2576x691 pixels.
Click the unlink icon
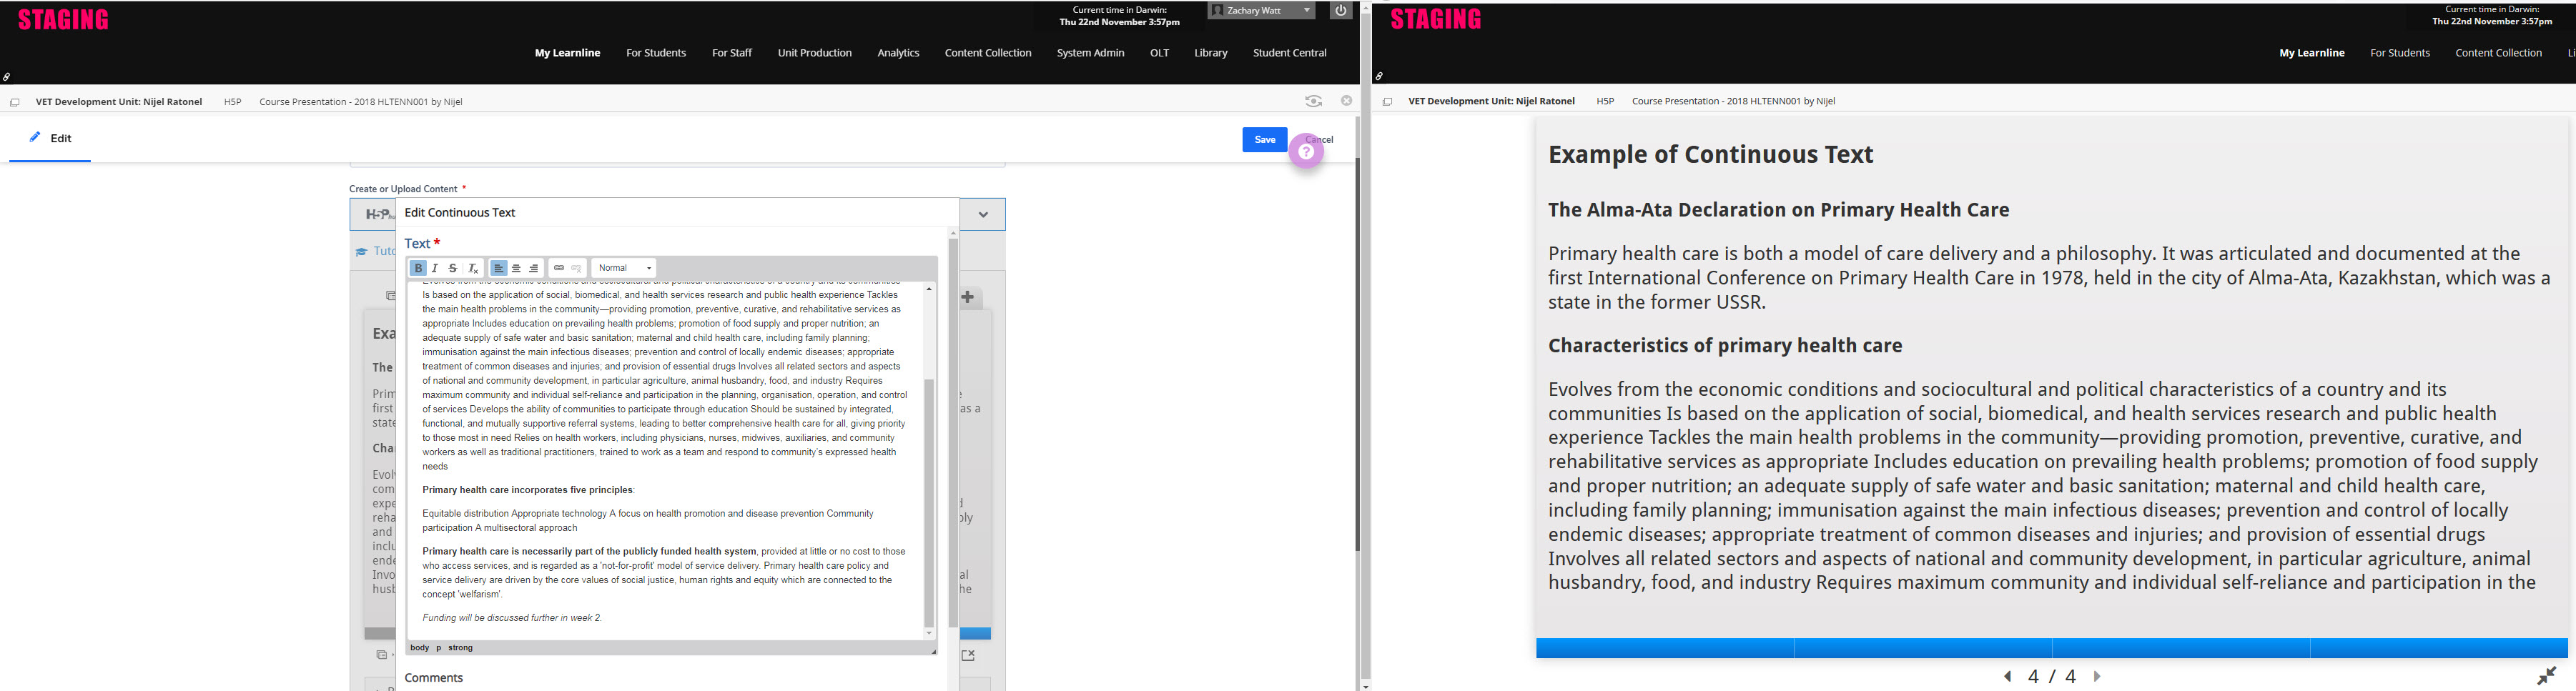577,268
